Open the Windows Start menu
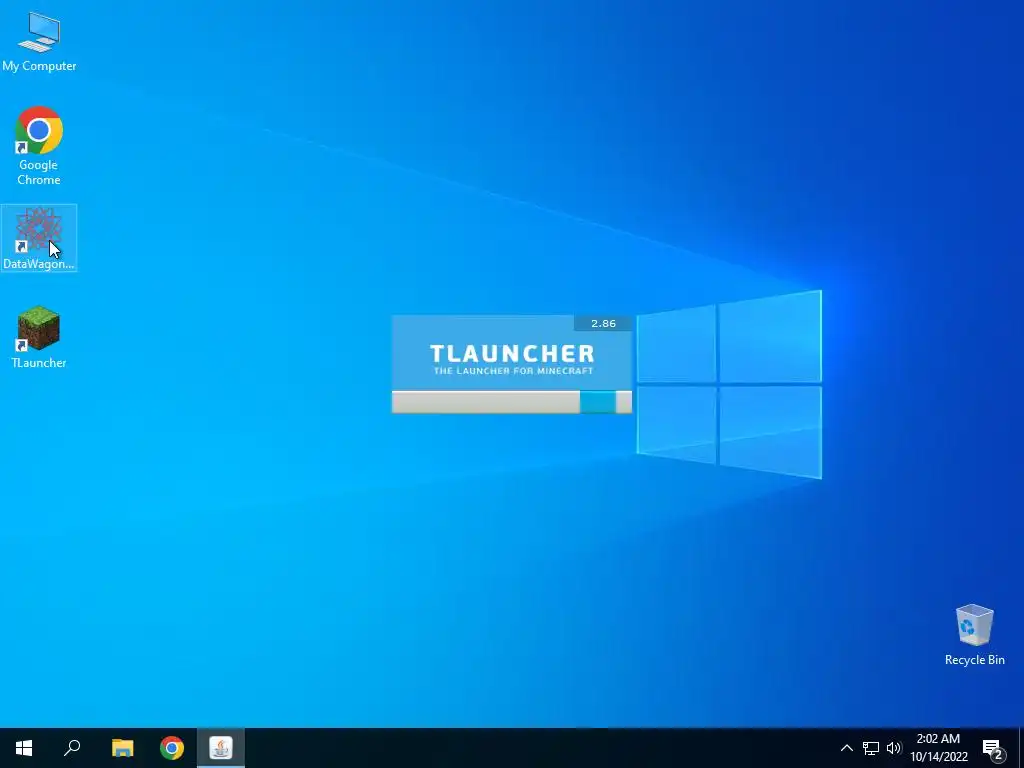Image resolution: width=1024 pixels, height=768 pixels. point(24,748)
